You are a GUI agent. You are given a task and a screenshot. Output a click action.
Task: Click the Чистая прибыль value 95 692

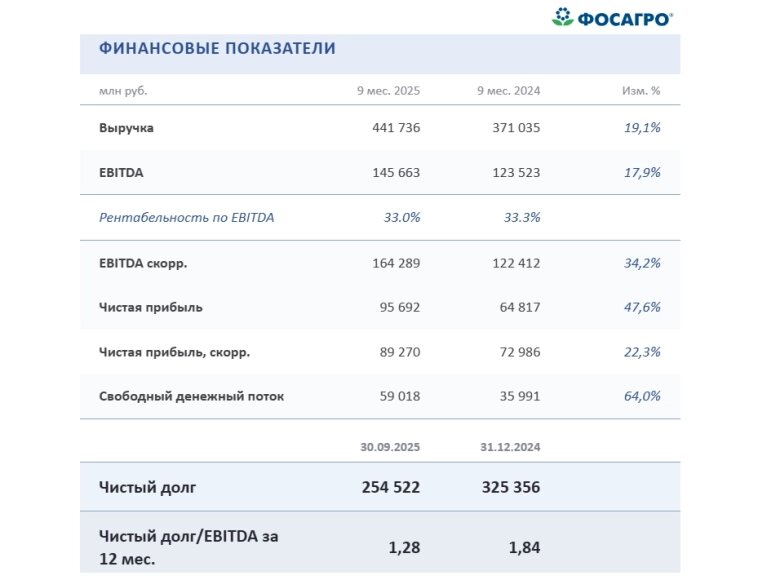(x=398, y=307)
